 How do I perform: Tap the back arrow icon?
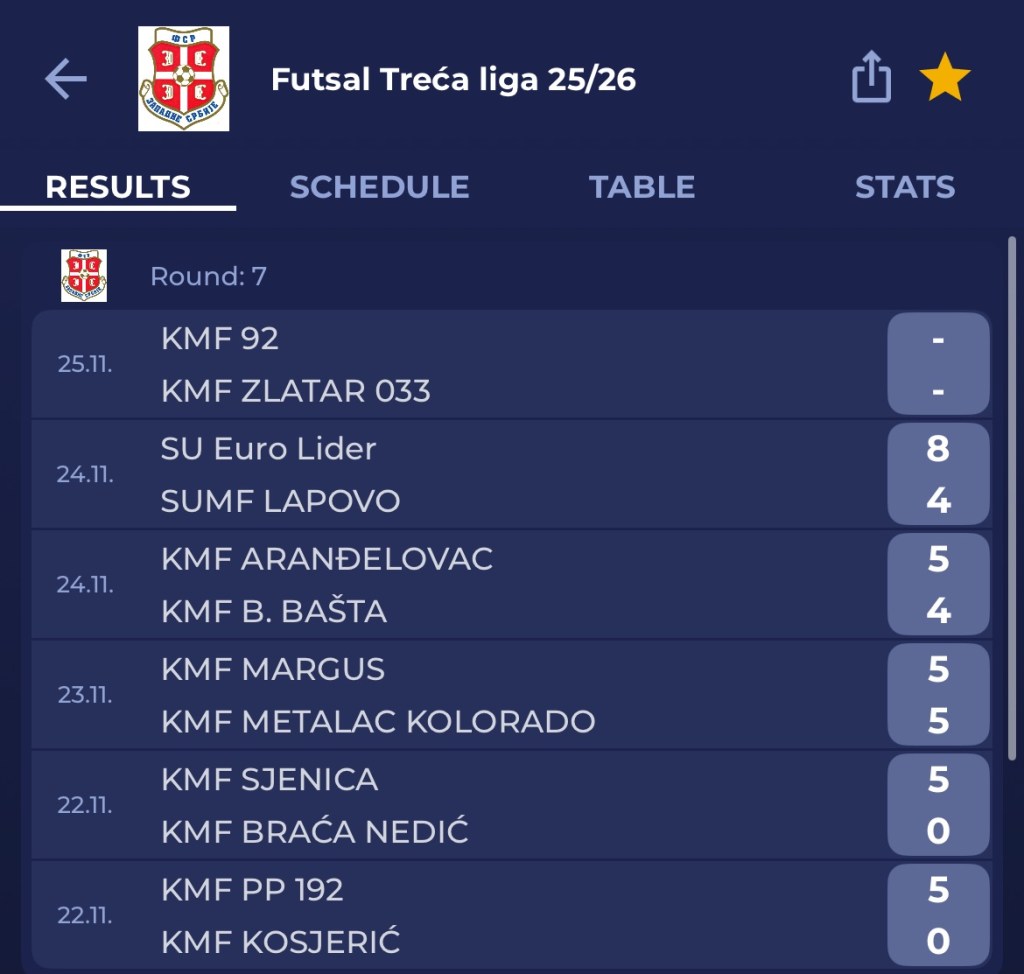point(66,79)
